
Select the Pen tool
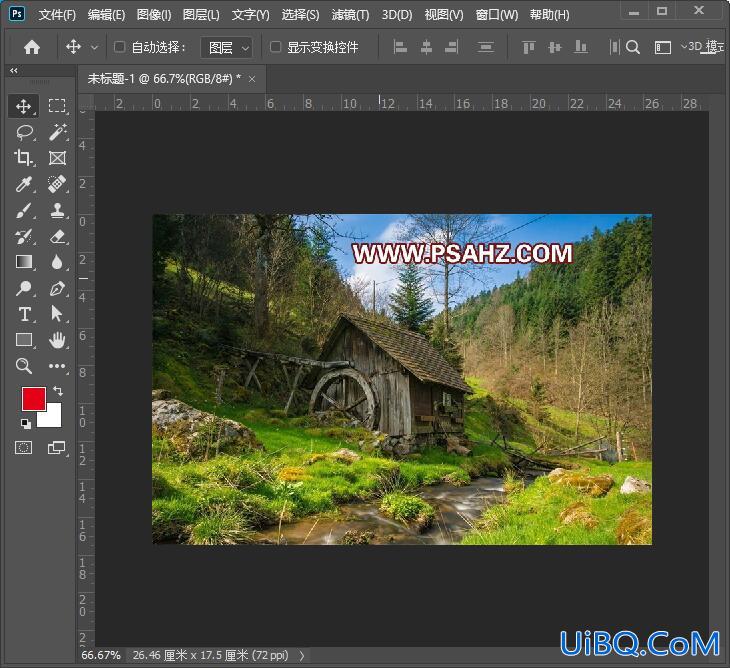pyautogui.click(x=57, y=289)
